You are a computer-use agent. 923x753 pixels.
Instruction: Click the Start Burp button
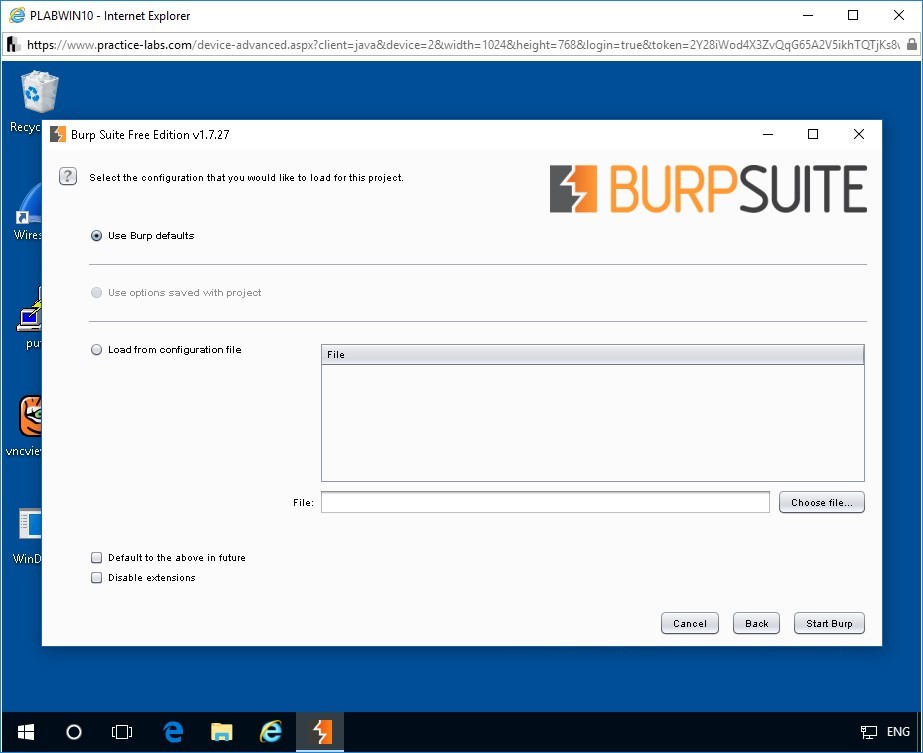[x=829, y=623]
